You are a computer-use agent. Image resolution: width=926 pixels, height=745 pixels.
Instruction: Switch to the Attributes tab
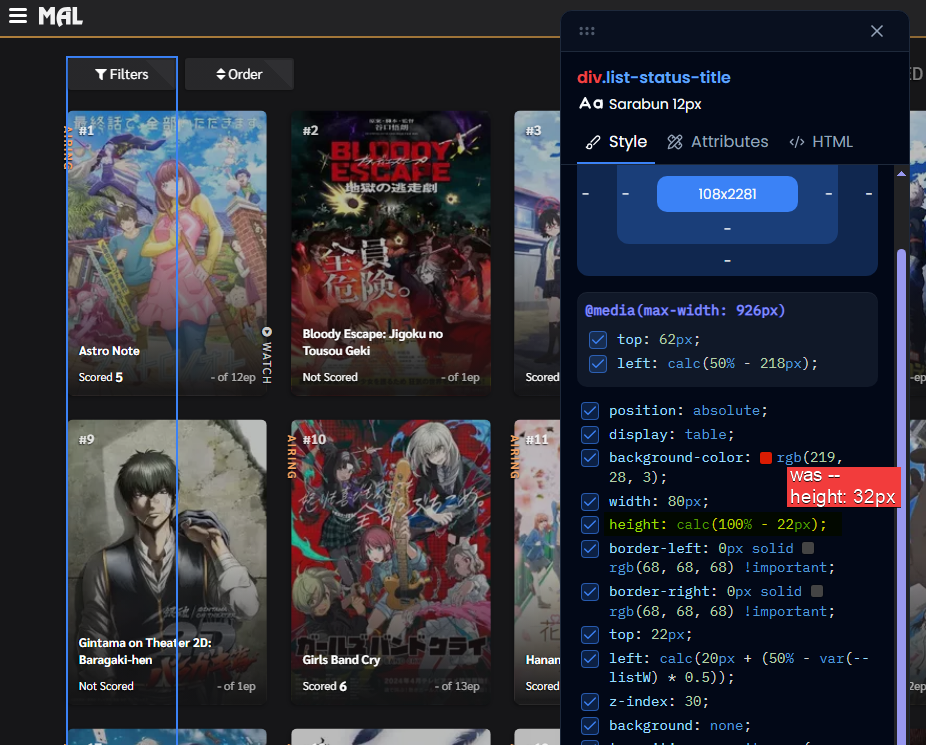[x=718, y=142]
